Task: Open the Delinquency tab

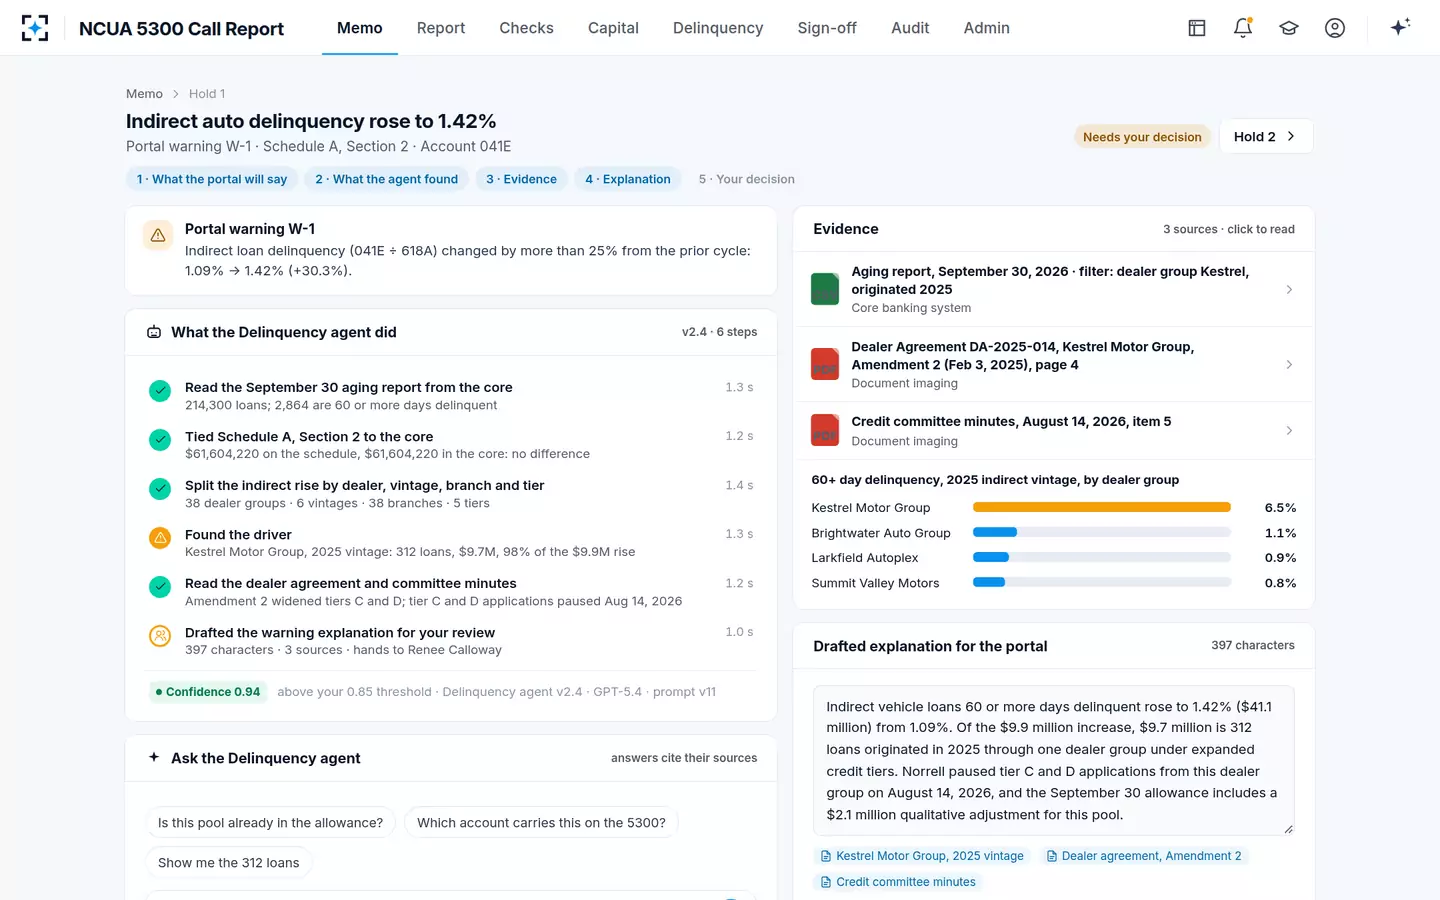Action: (x=718, y=28)
